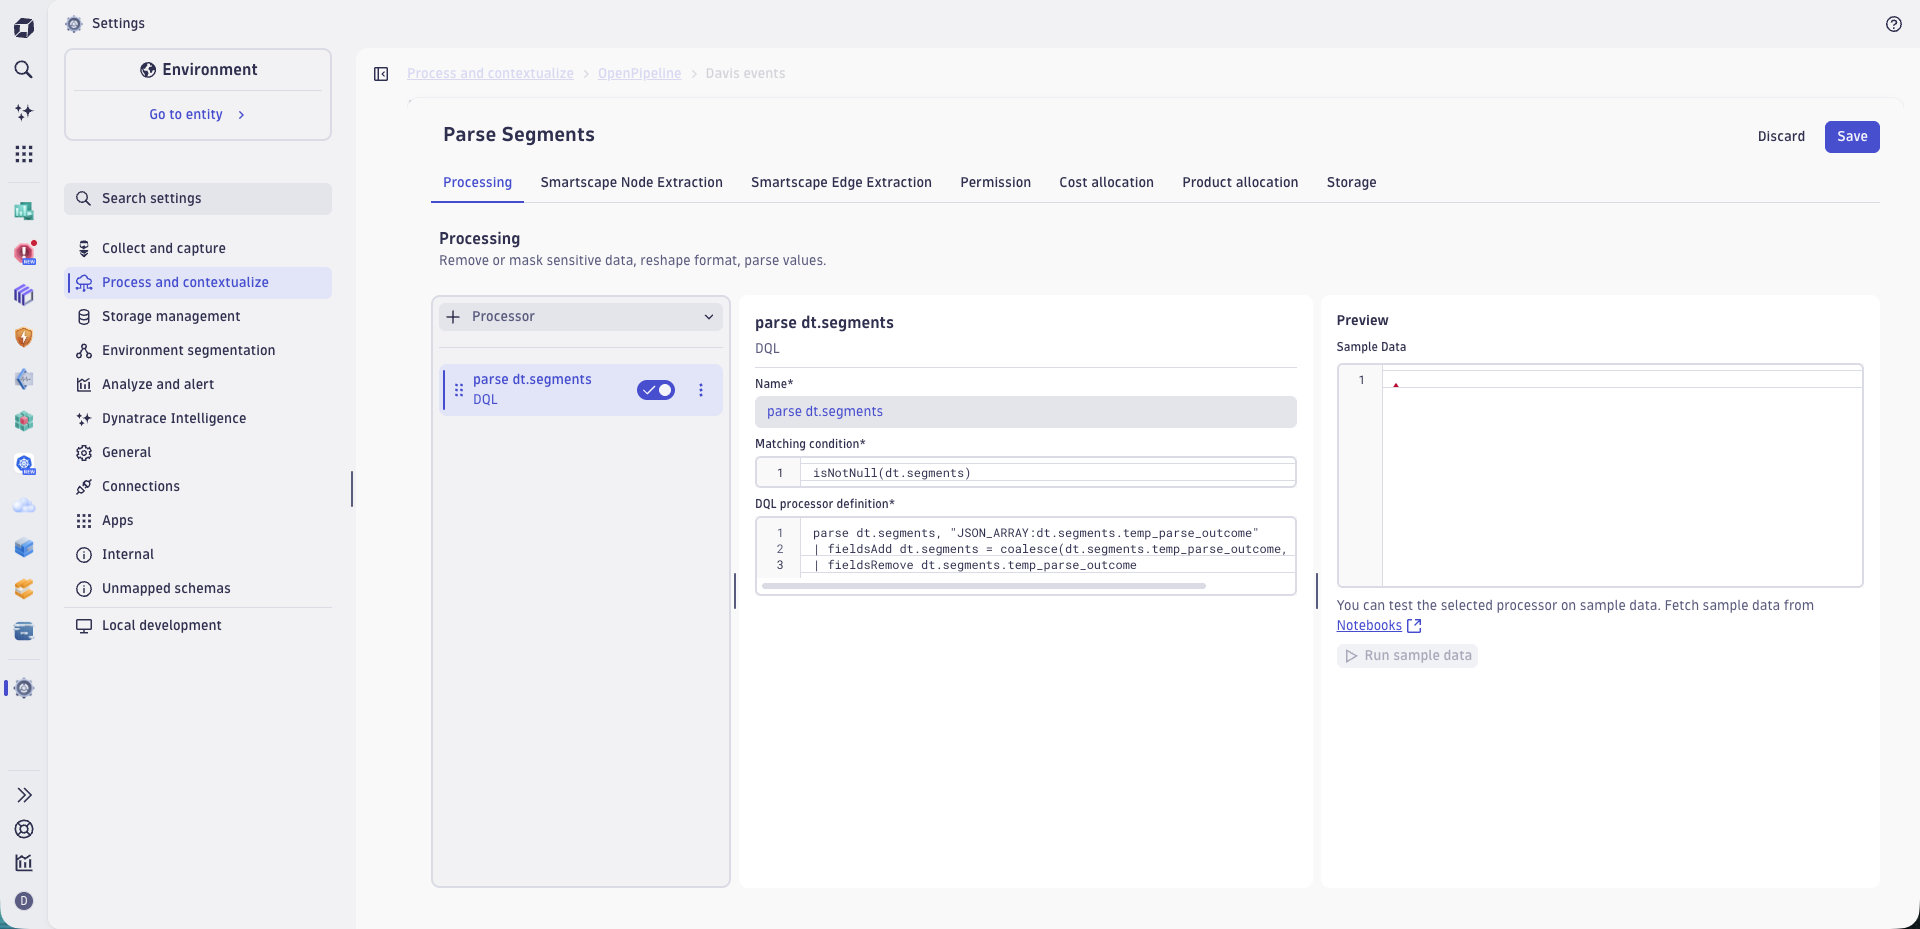Disable the parse dt.segments processor toggle
The width and height of the screenshot is (1920, 929).
(656, 390)
